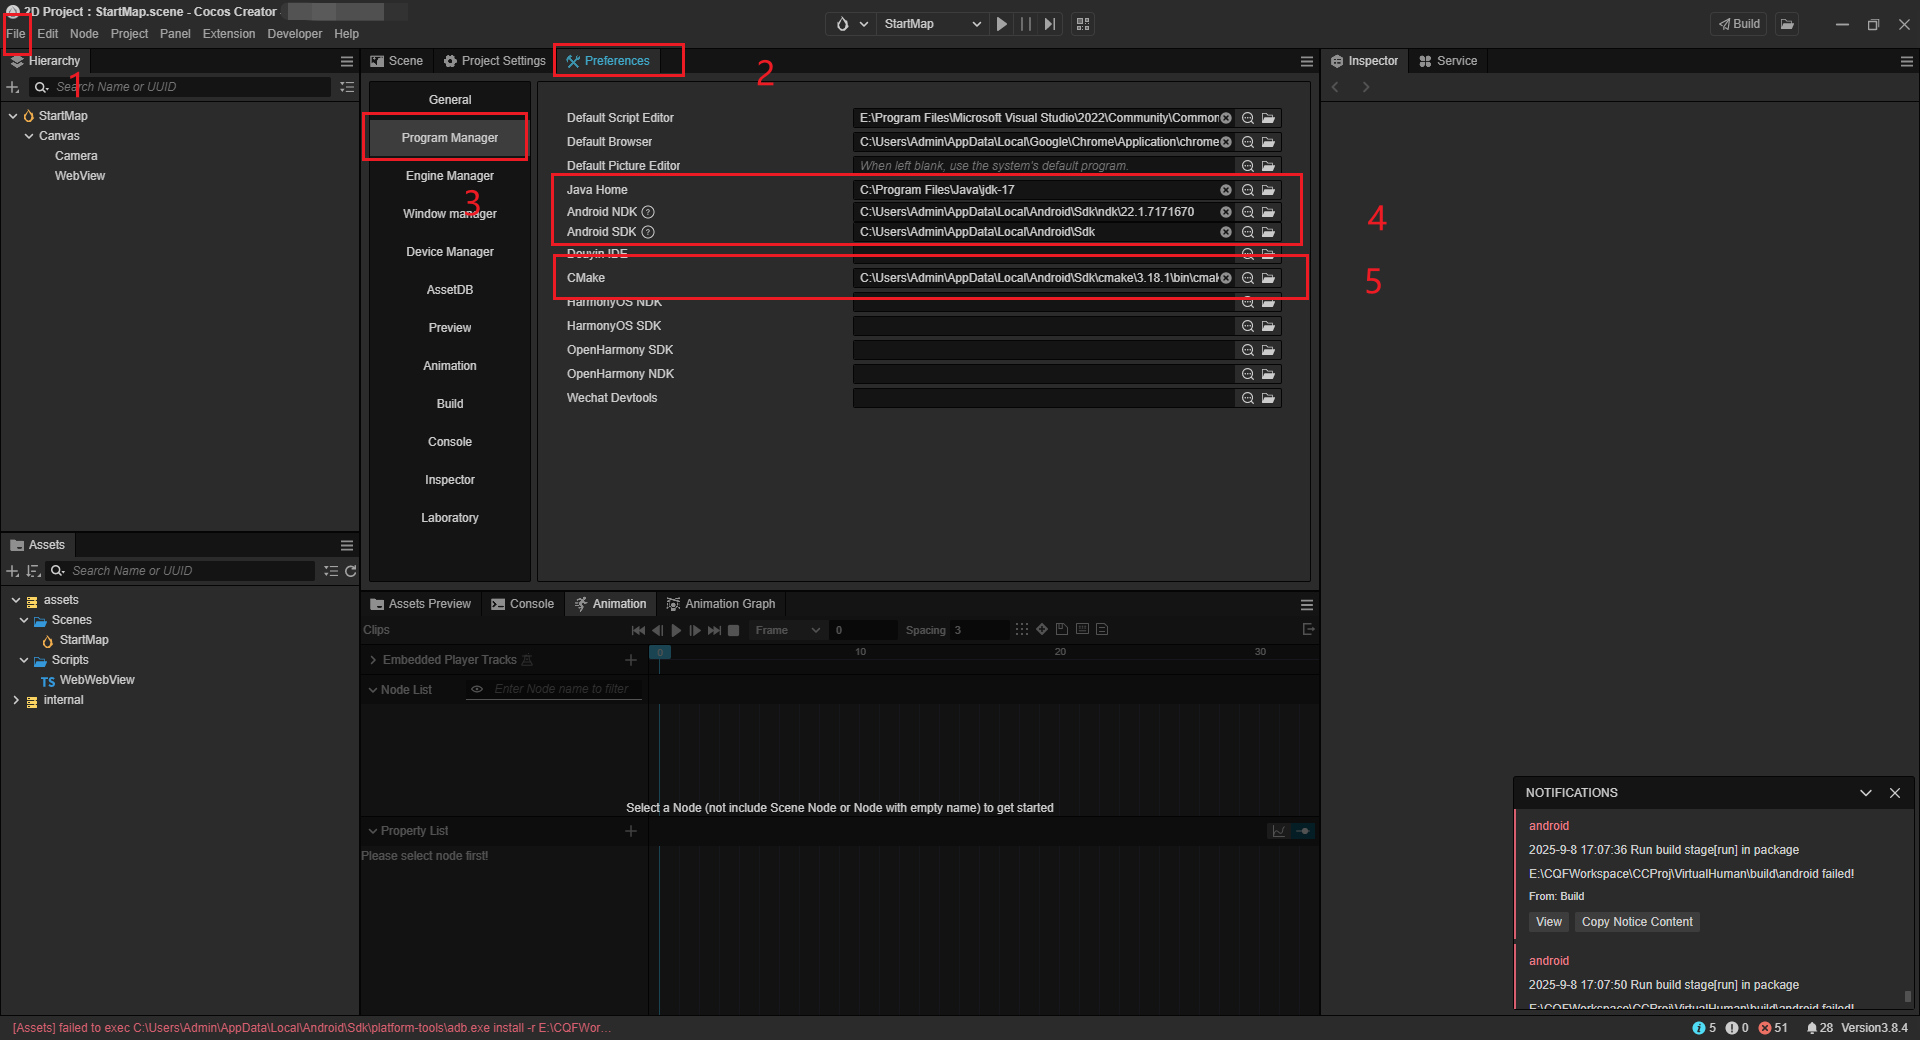The height and width of the screenshot is (1040, 1920).
Task: Select the Service tab
Action: coord(1447,61)
